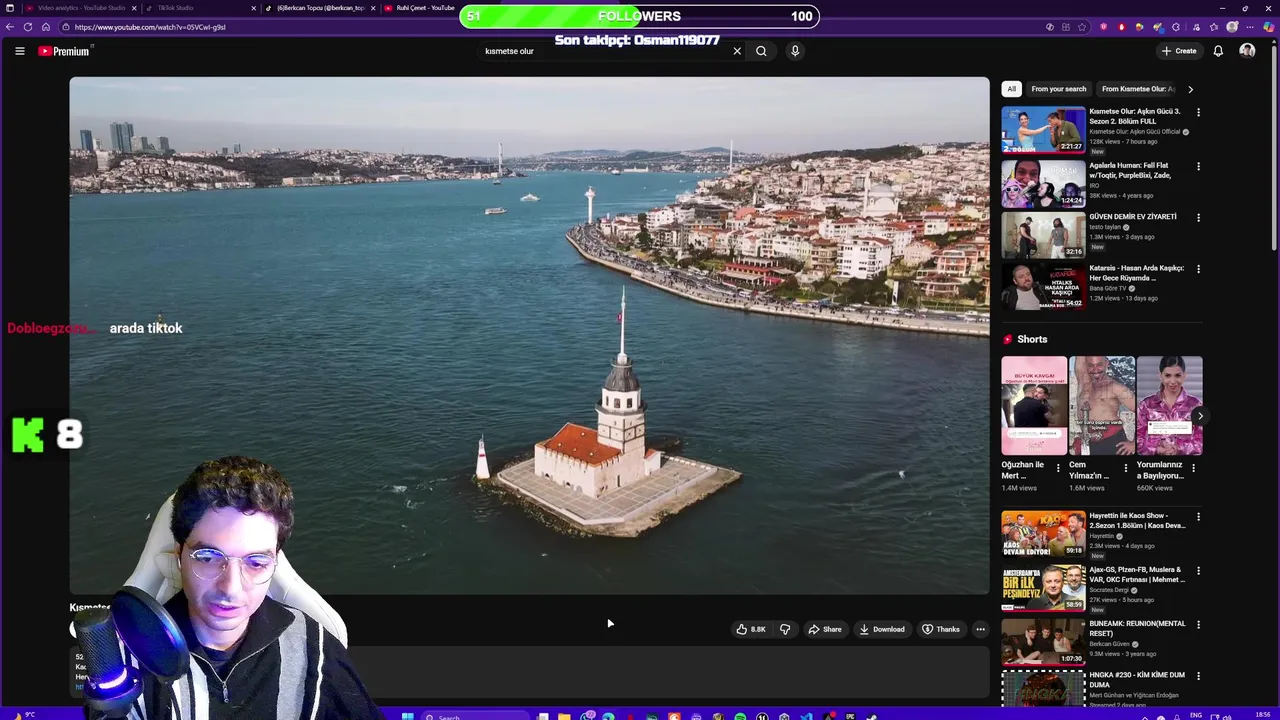Open Spotify from taskbar
The height and width of the screenshot is (720, 1280).
tap(740, 716)
